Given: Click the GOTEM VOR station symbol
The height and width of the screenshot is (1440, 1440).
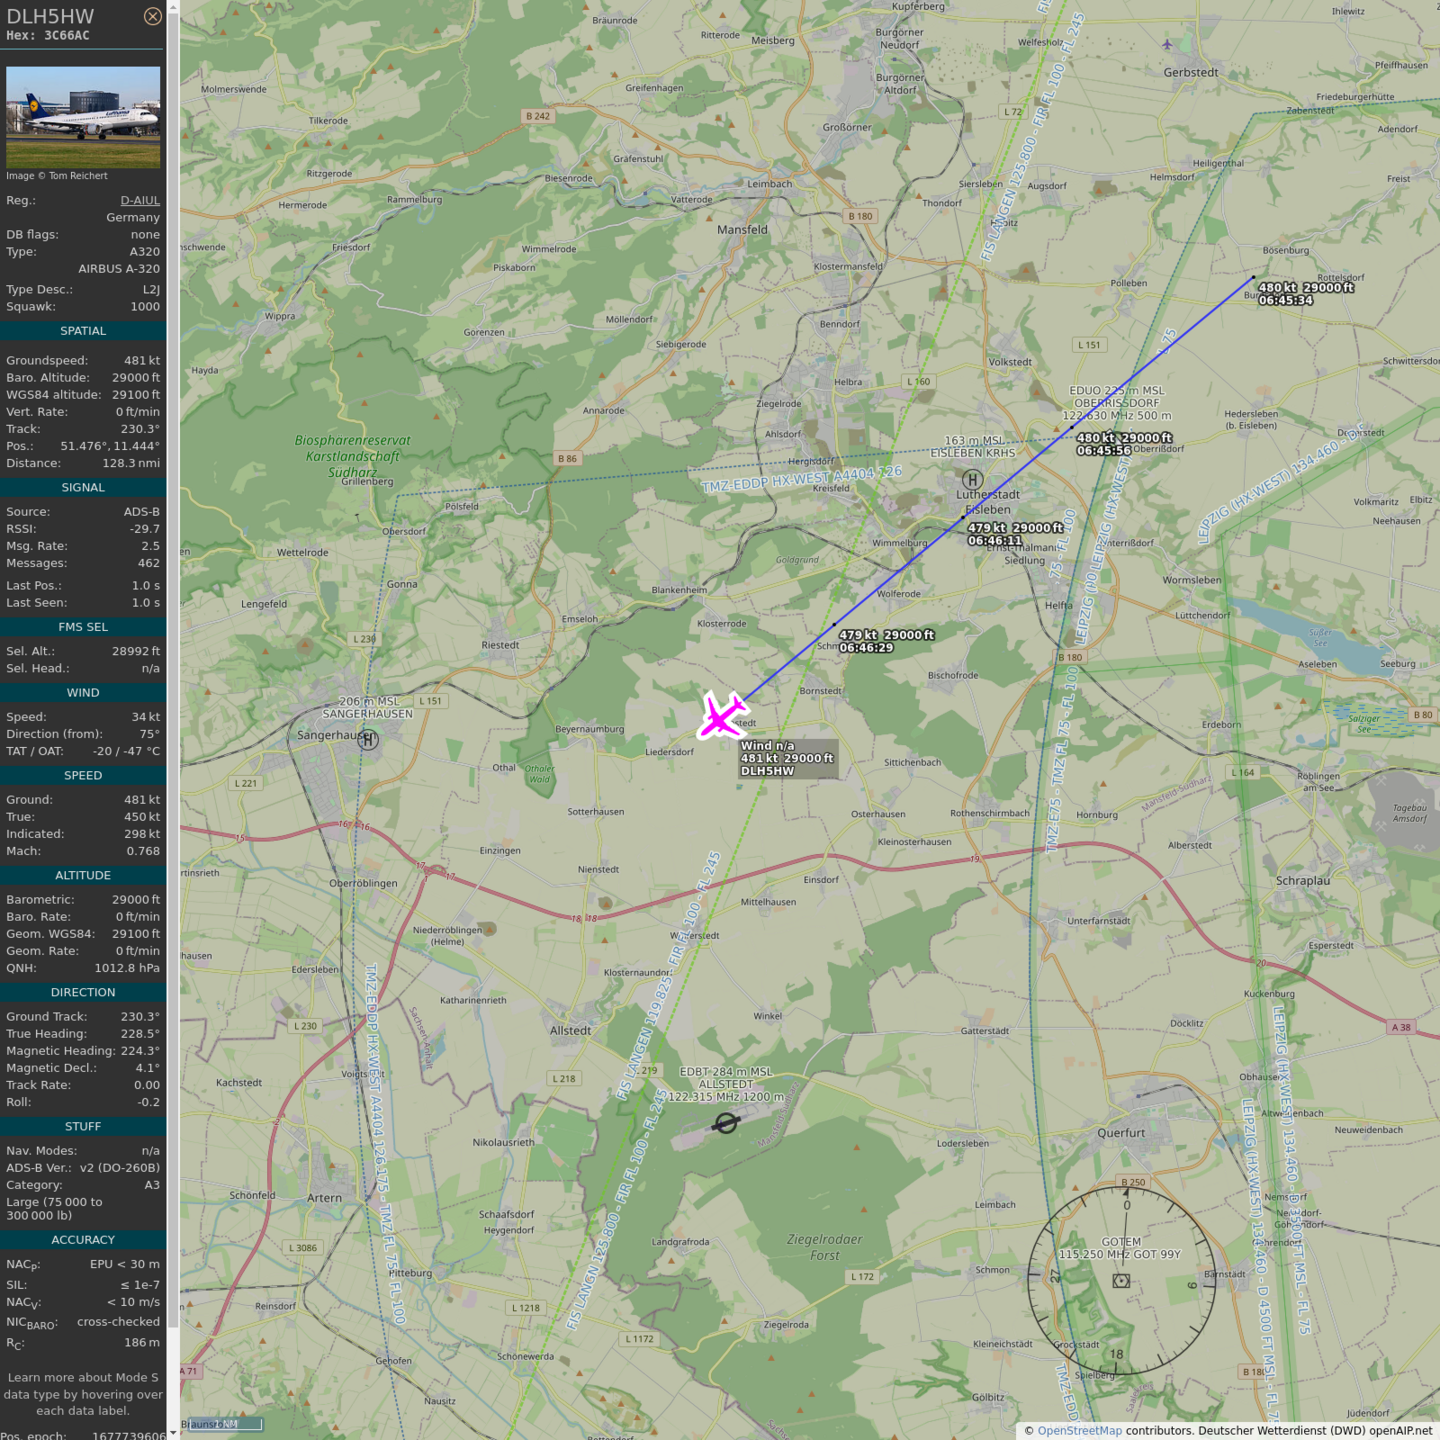Looking at the screenshot, I should coord(1121,1281).
